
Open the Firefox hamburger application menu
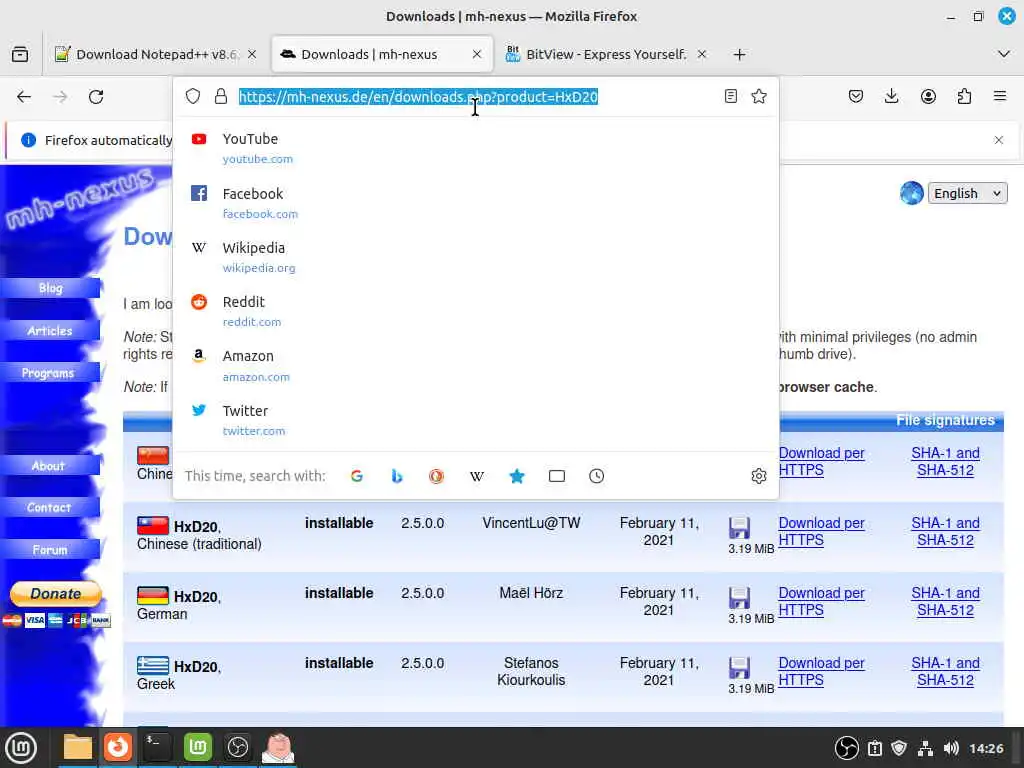pyautogui.click(x=1000, y=97)
